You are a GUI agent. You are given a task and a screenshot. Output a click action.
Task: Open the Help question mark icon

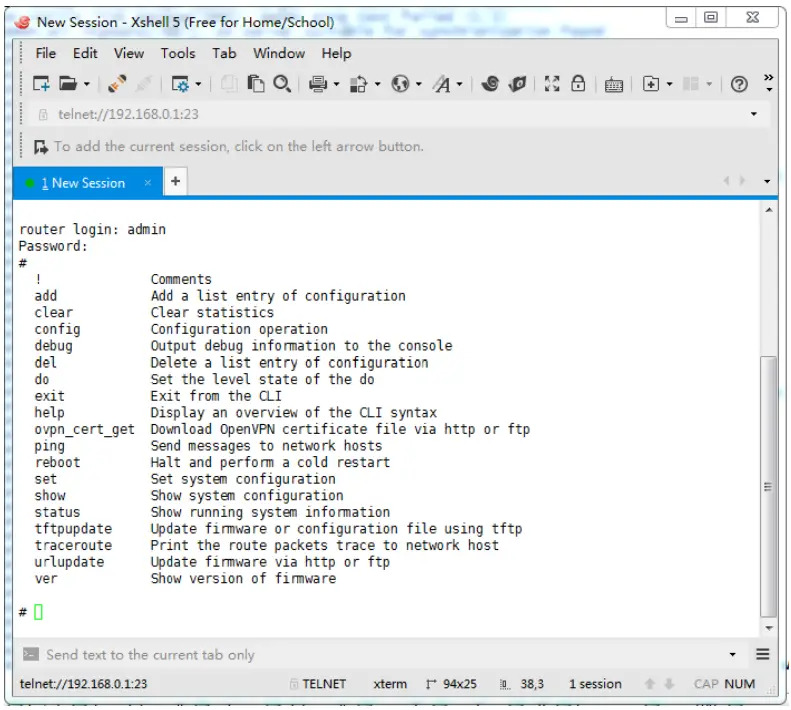click(739, 85)
